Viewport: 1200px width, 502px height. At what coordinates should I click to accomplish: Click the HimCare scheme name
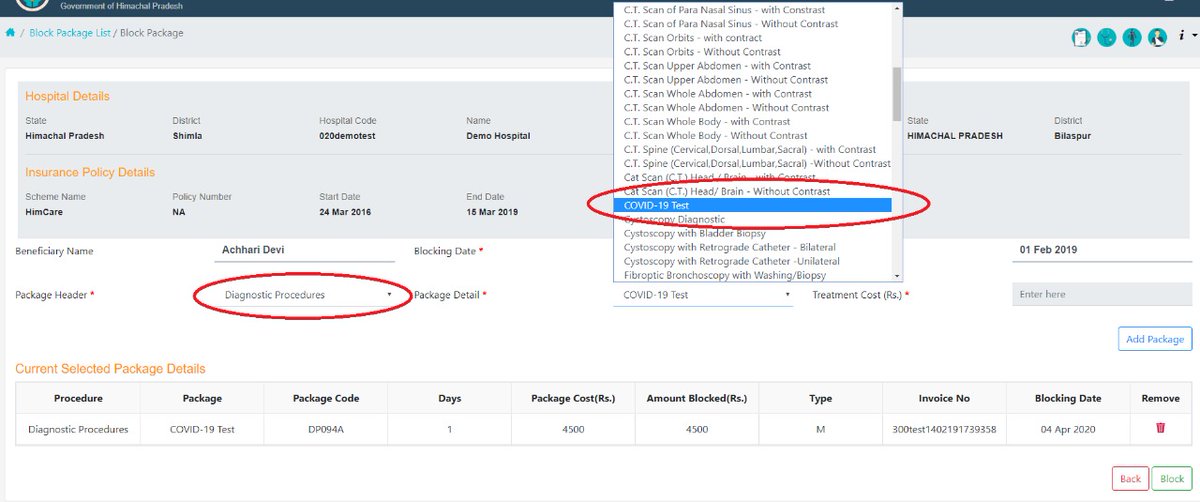tap(44, 212)
